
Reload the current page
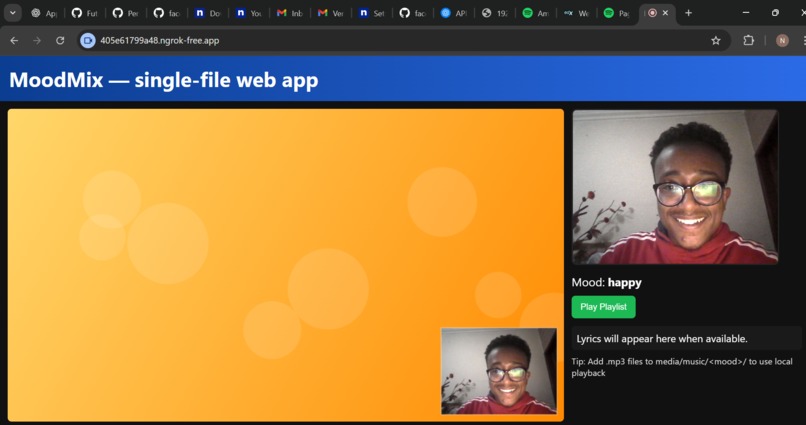[x=60, y=41]
